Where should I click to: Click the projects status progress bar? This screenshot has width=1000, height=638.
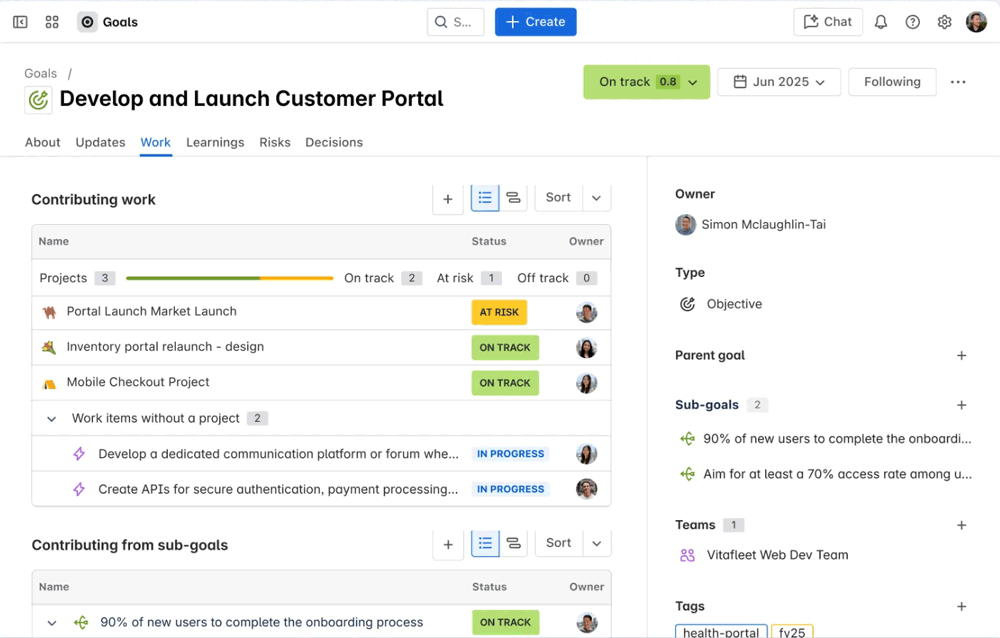pos(230,278)
